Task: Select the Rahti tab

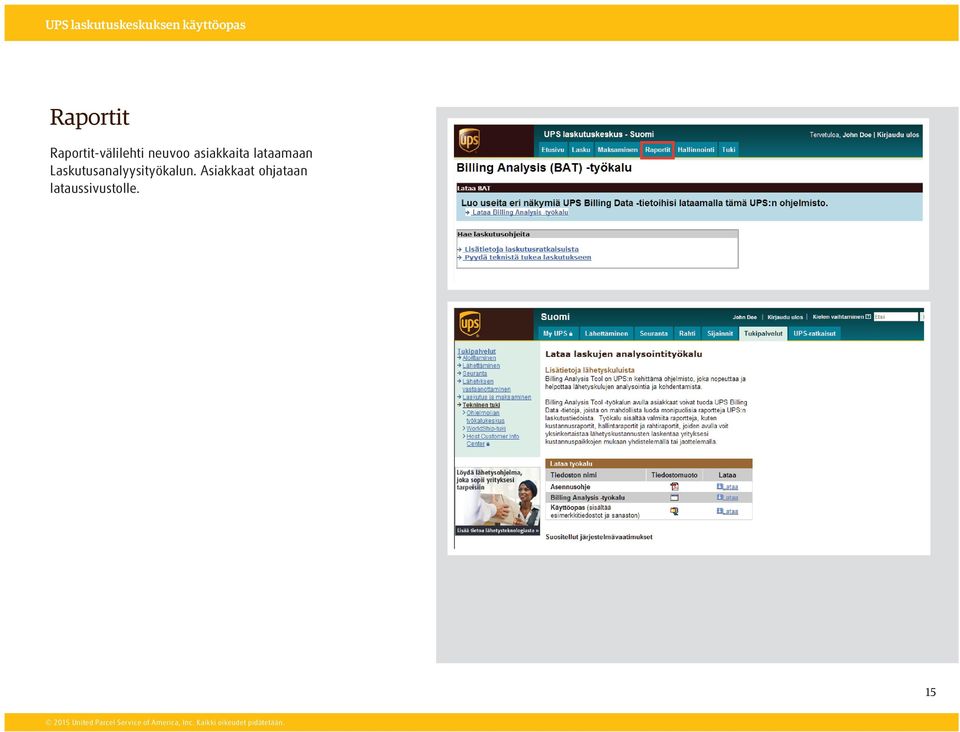Action: click(x=687, y=334)
